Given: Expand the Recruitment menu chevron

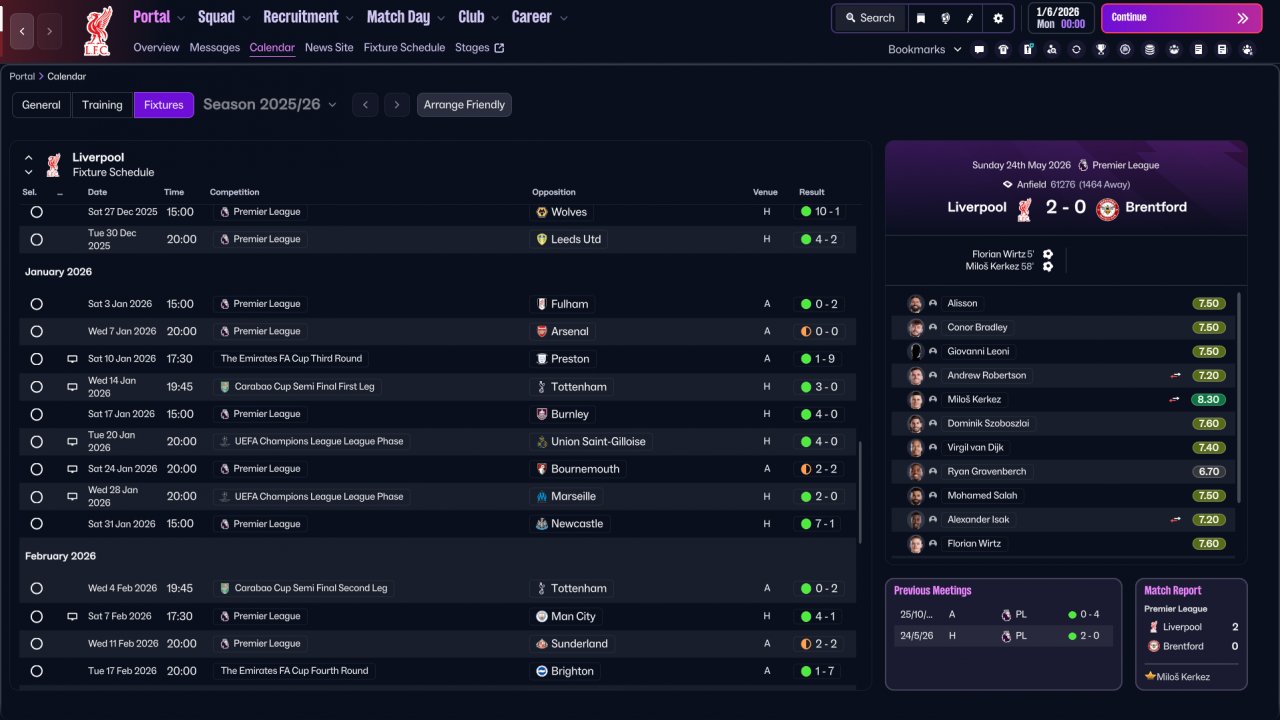Looking at the screenshot, I should [350, 18].
